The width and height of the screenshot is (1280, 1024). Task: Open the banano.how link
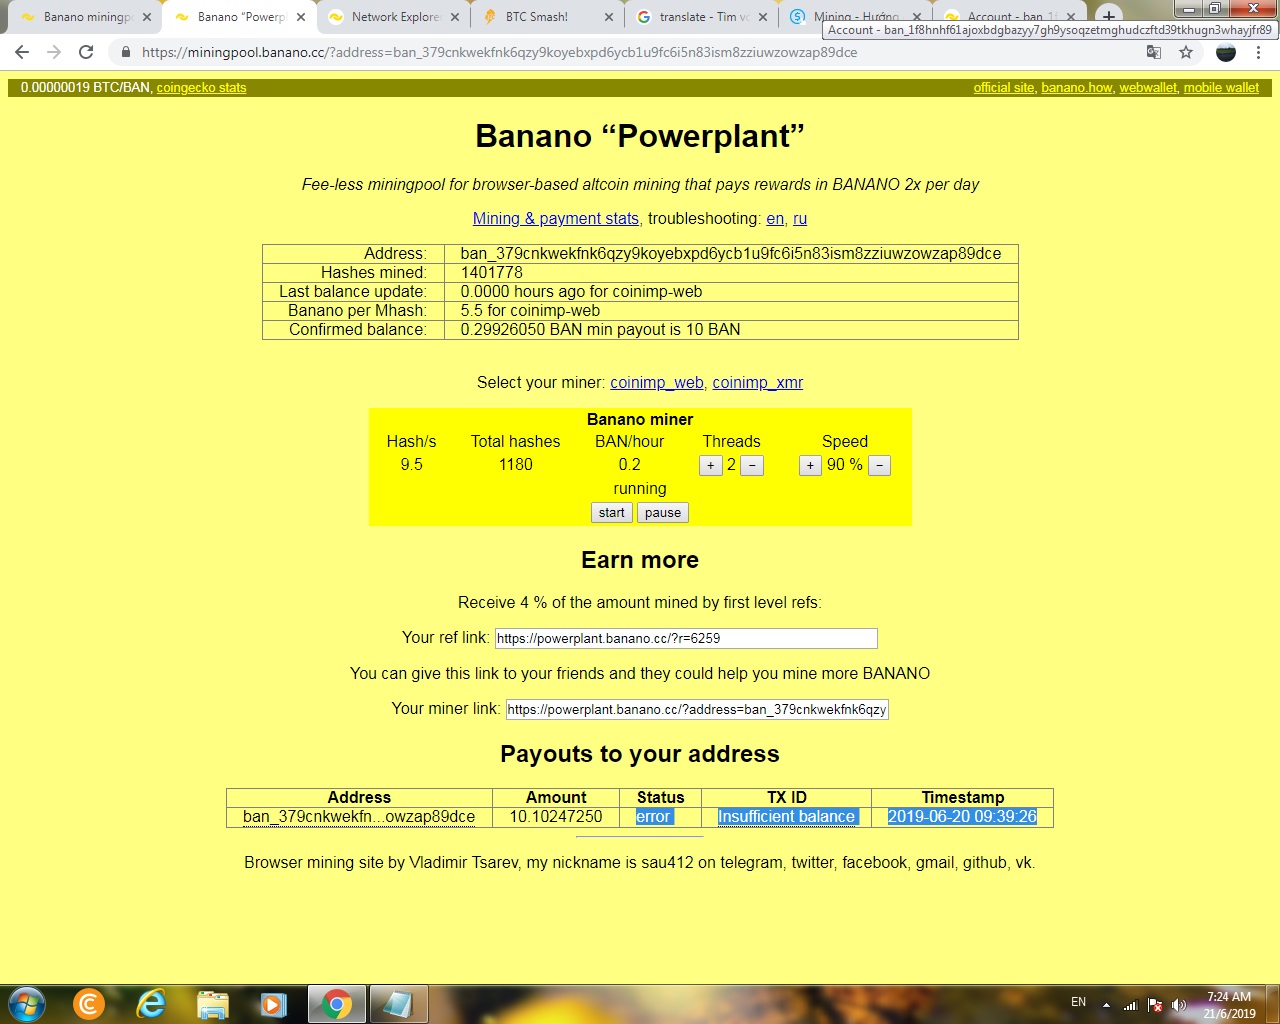1077,88
